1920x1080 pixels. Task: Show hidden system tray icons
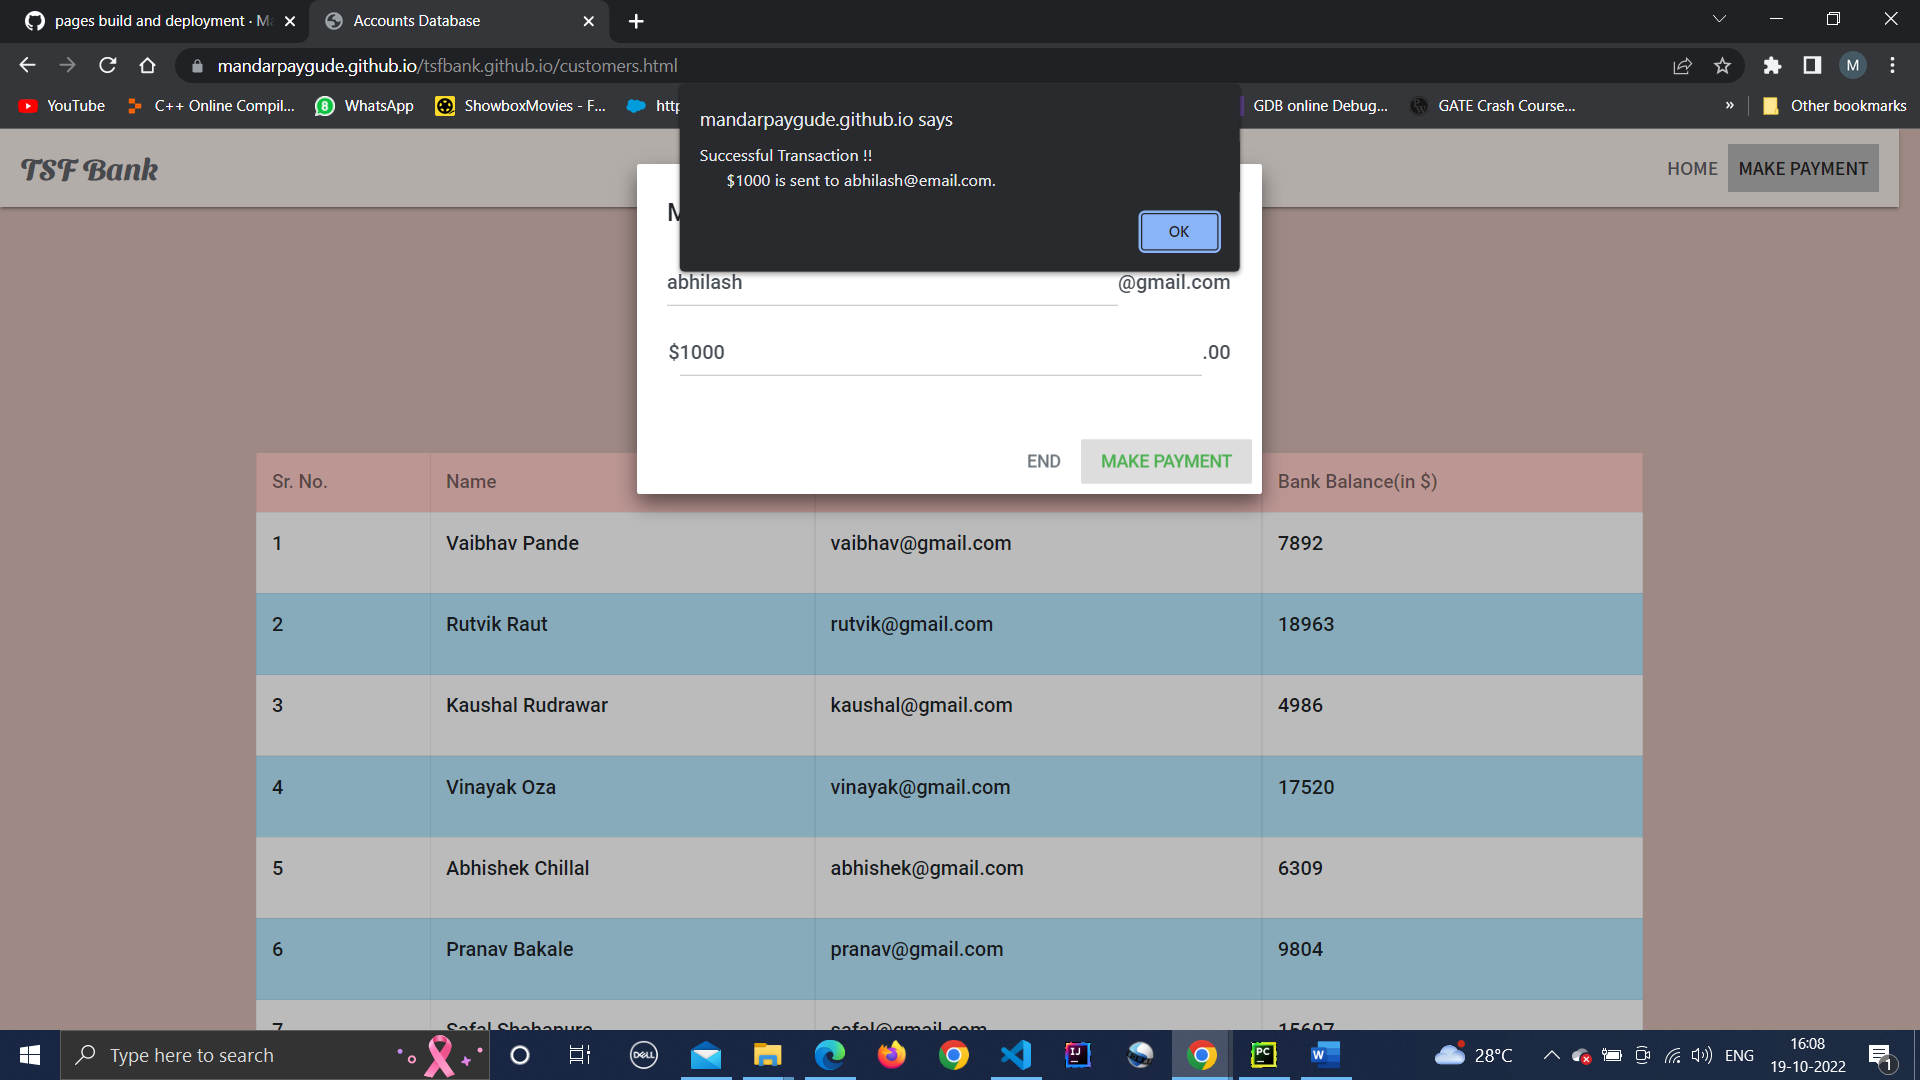pyautogui.click(x=1551, y=1055)
